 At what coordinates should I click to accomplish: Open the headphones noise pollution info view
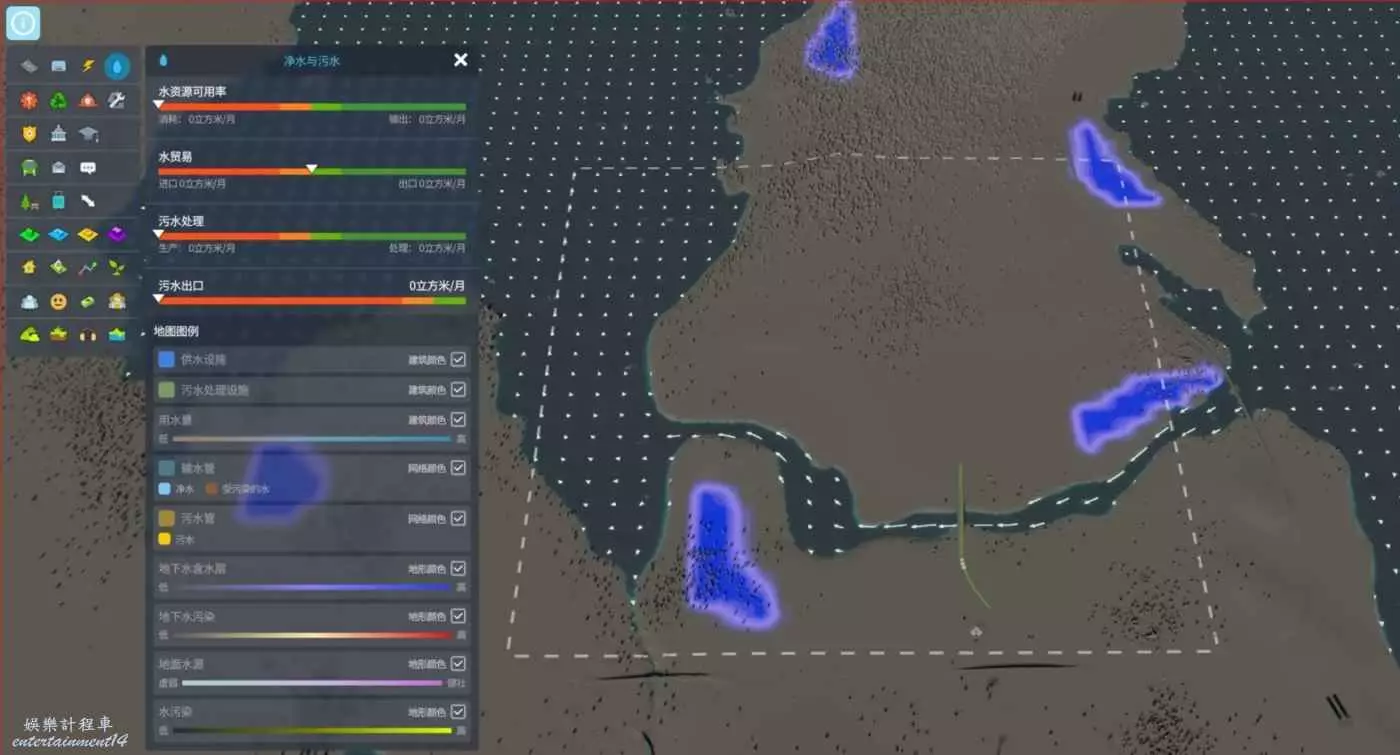[x=88, y=334]
